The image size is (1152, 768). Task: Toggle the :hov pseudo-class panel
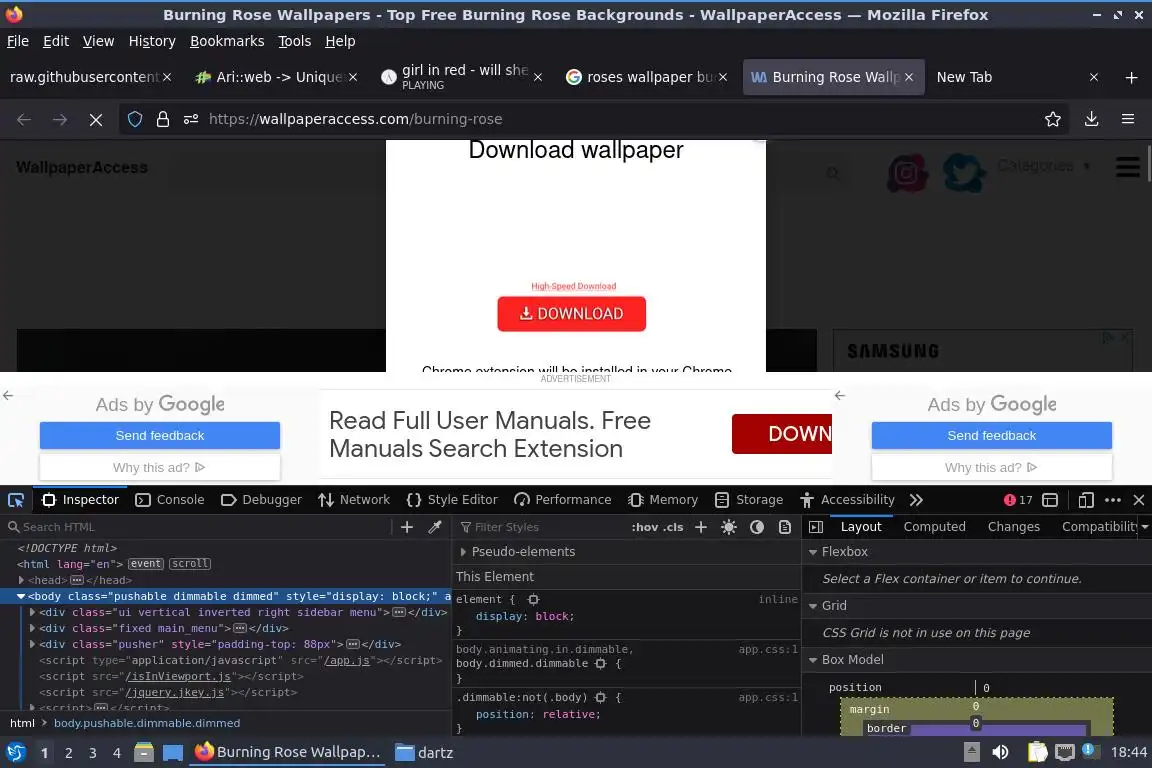pyautogui.click(x=645, y=527)
